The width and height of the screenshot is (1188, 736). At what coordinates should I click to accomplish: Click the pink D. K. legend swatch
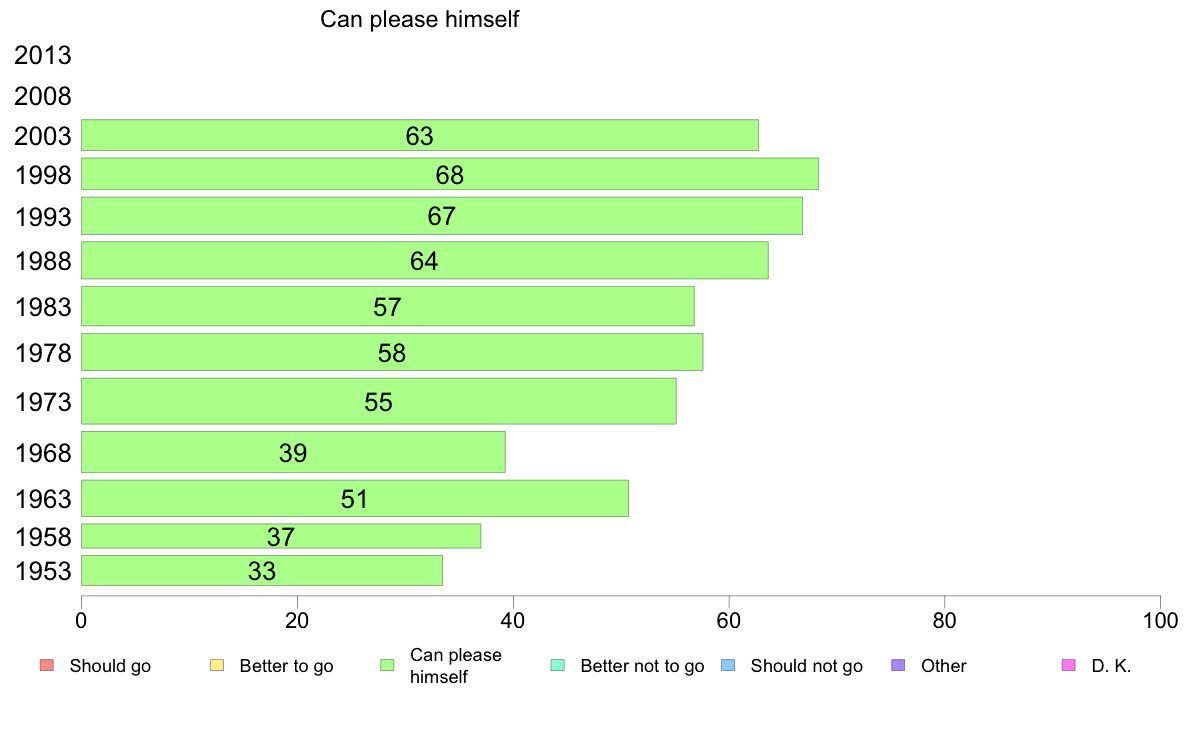(x=1068, y=666)
